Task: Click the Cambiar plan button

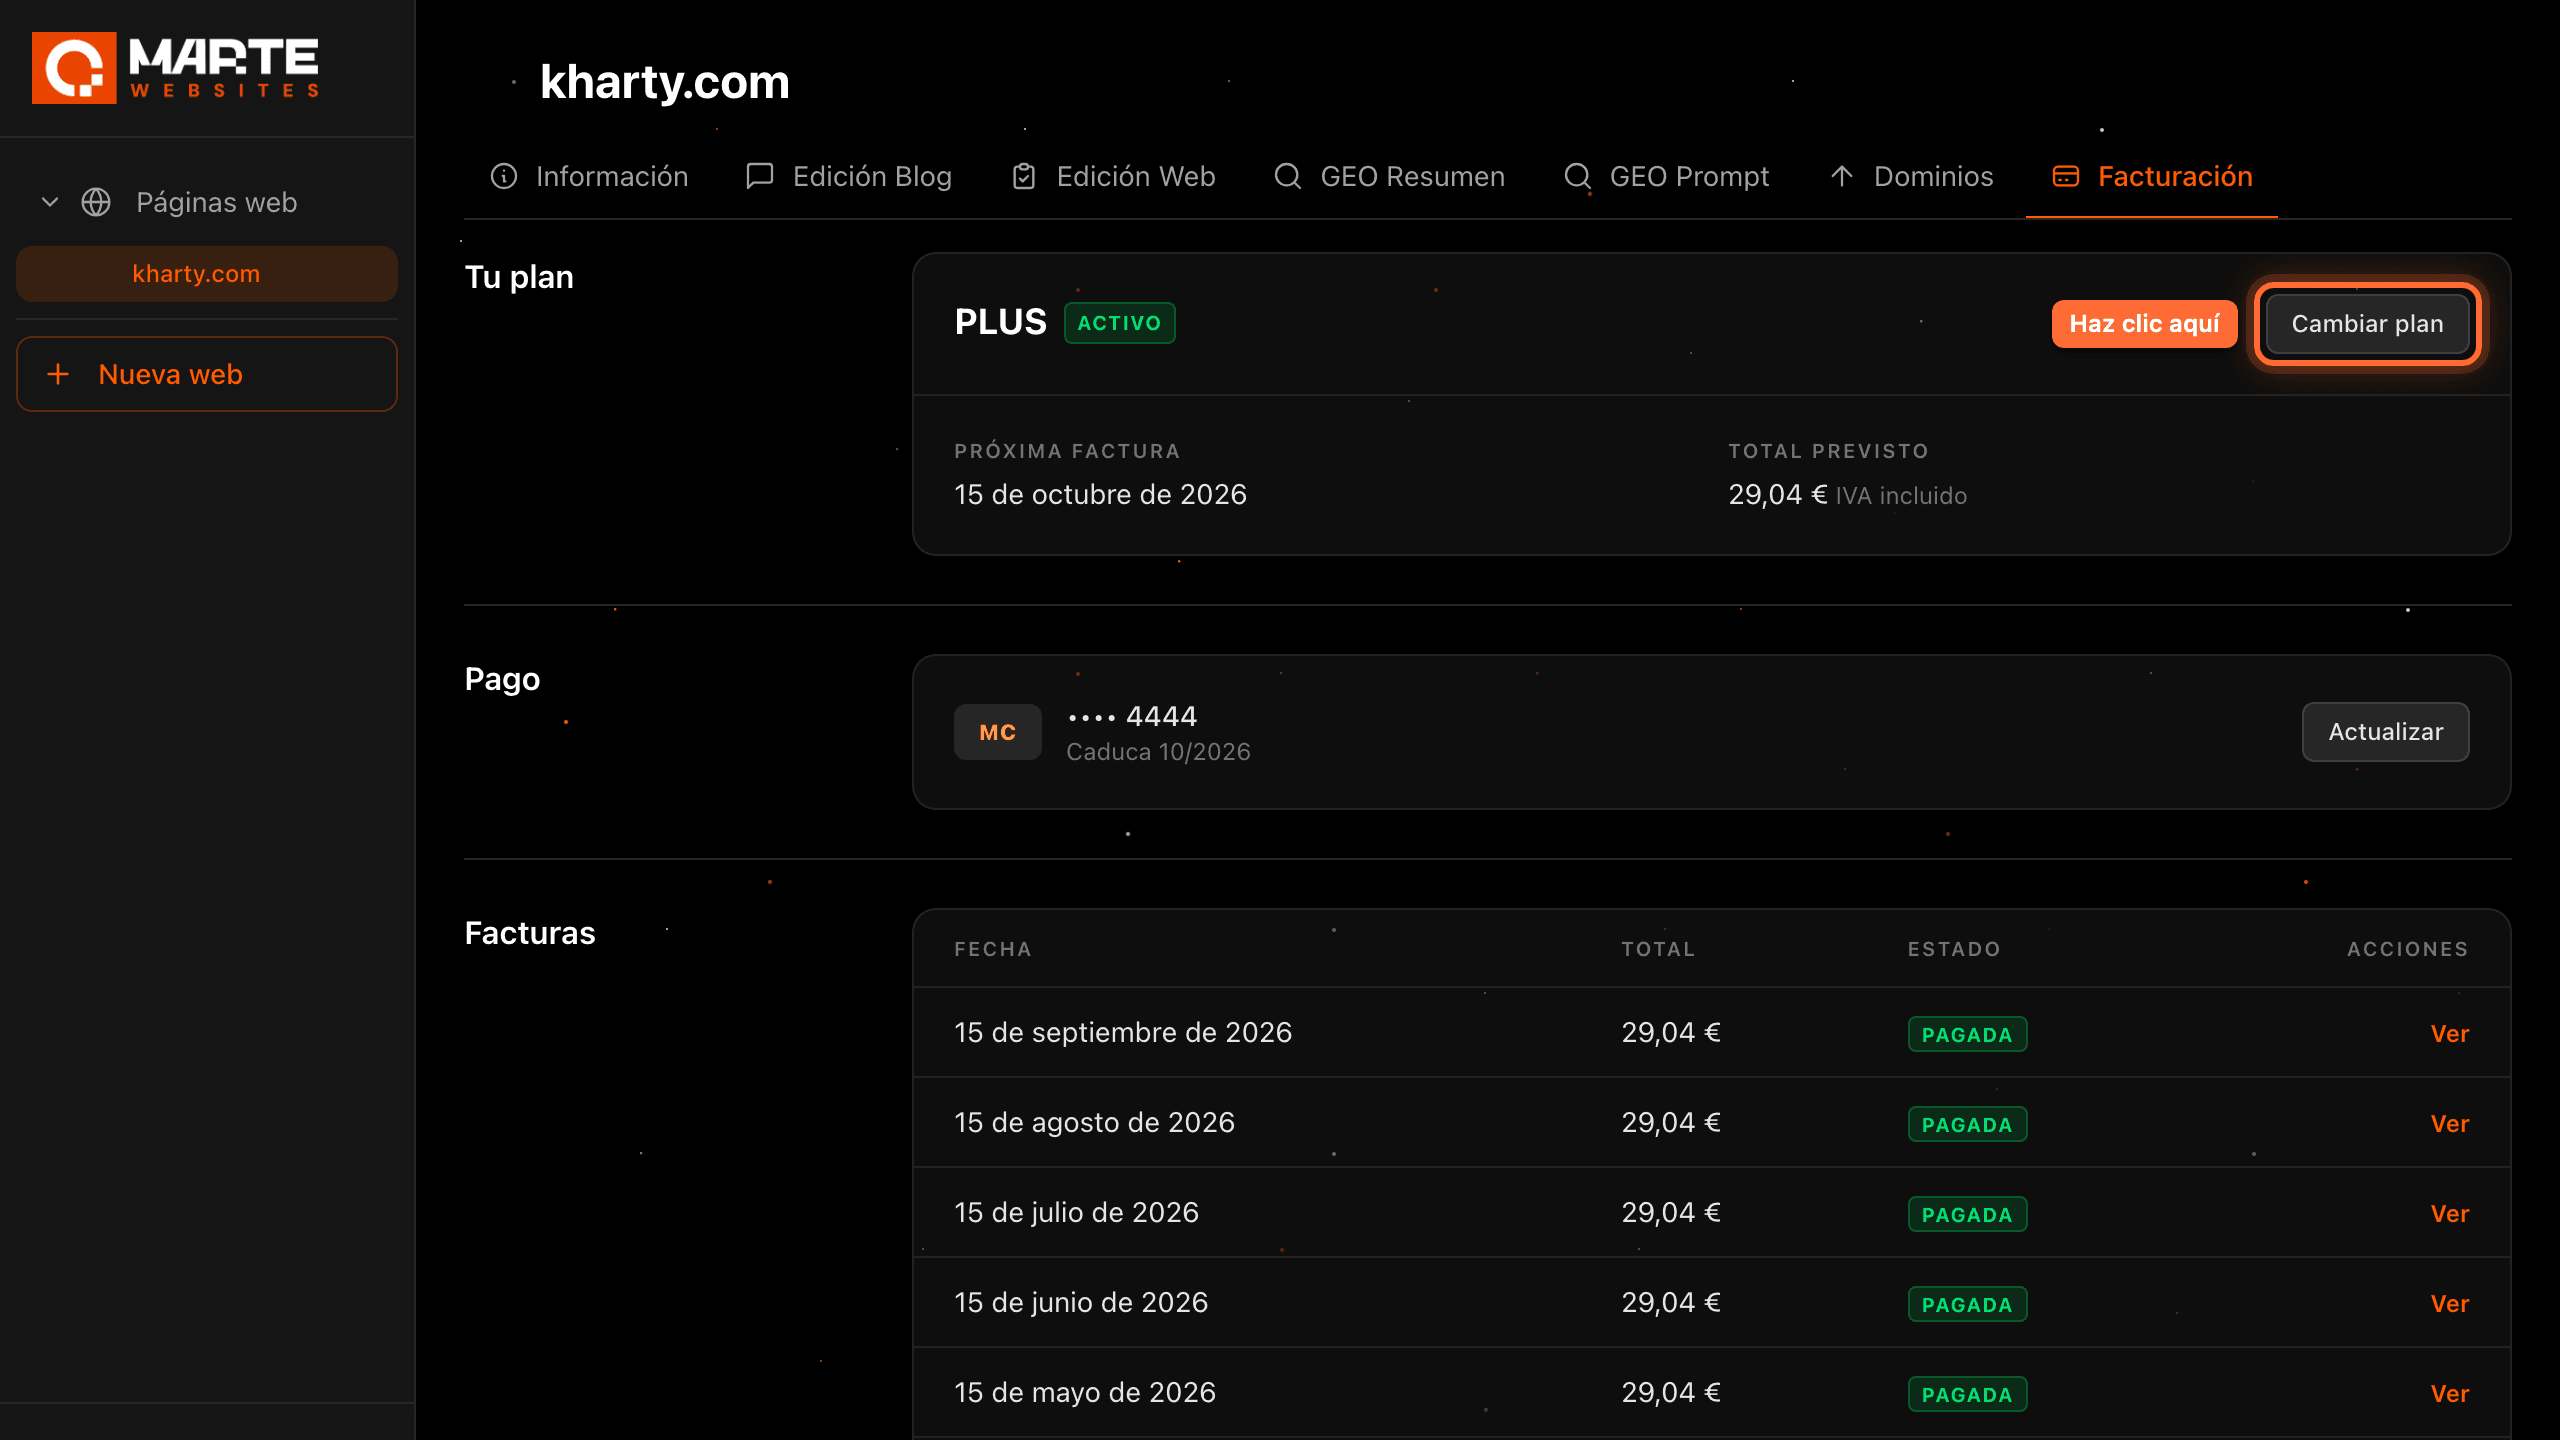Action: [2367, 324]
